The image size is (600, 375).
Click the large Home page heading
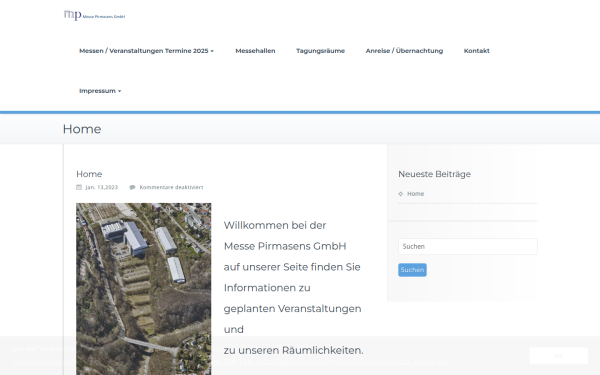82,129
